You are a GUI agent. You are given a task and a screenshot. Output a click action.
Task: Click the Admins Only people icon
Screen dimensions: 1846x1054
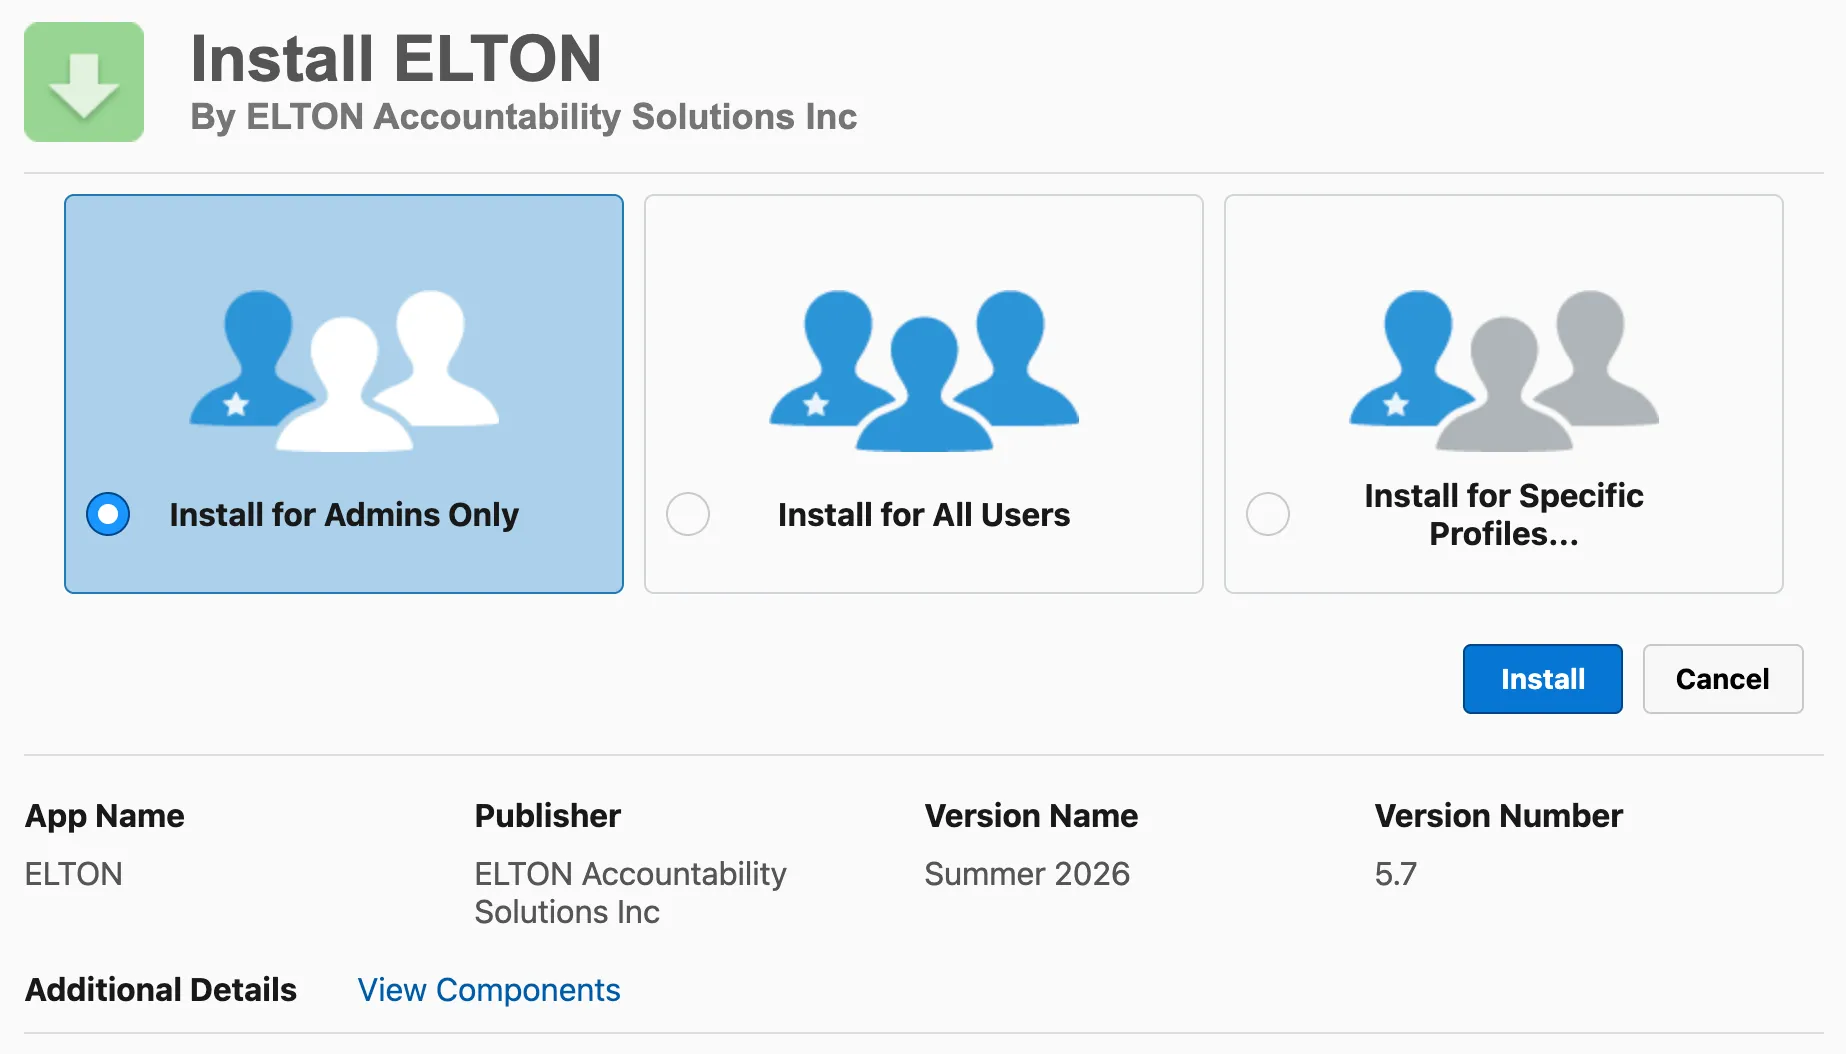[x=344, y=370]
